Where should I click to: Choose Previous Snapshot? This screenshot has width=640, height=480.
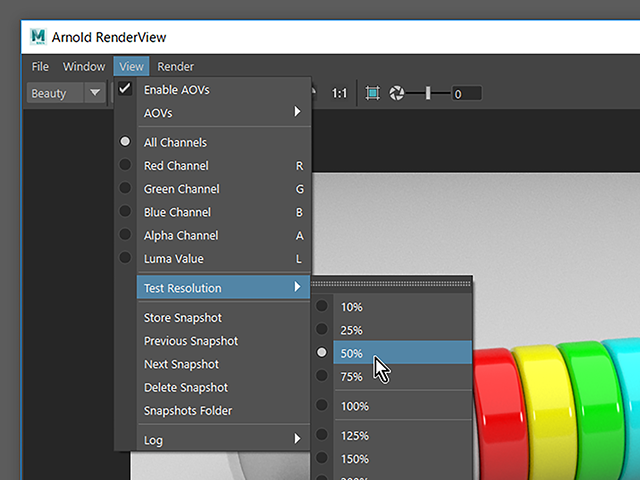click(x=224, y=341)
